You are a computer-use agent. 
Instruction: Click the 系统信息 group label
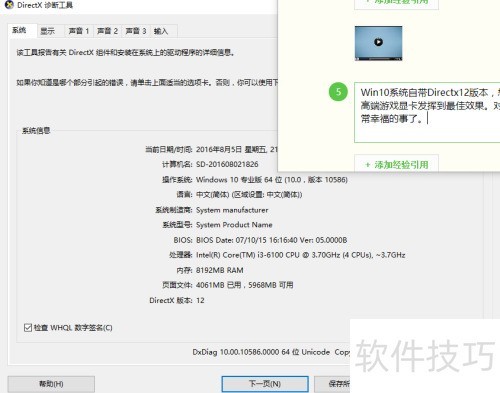click(36, 131)
